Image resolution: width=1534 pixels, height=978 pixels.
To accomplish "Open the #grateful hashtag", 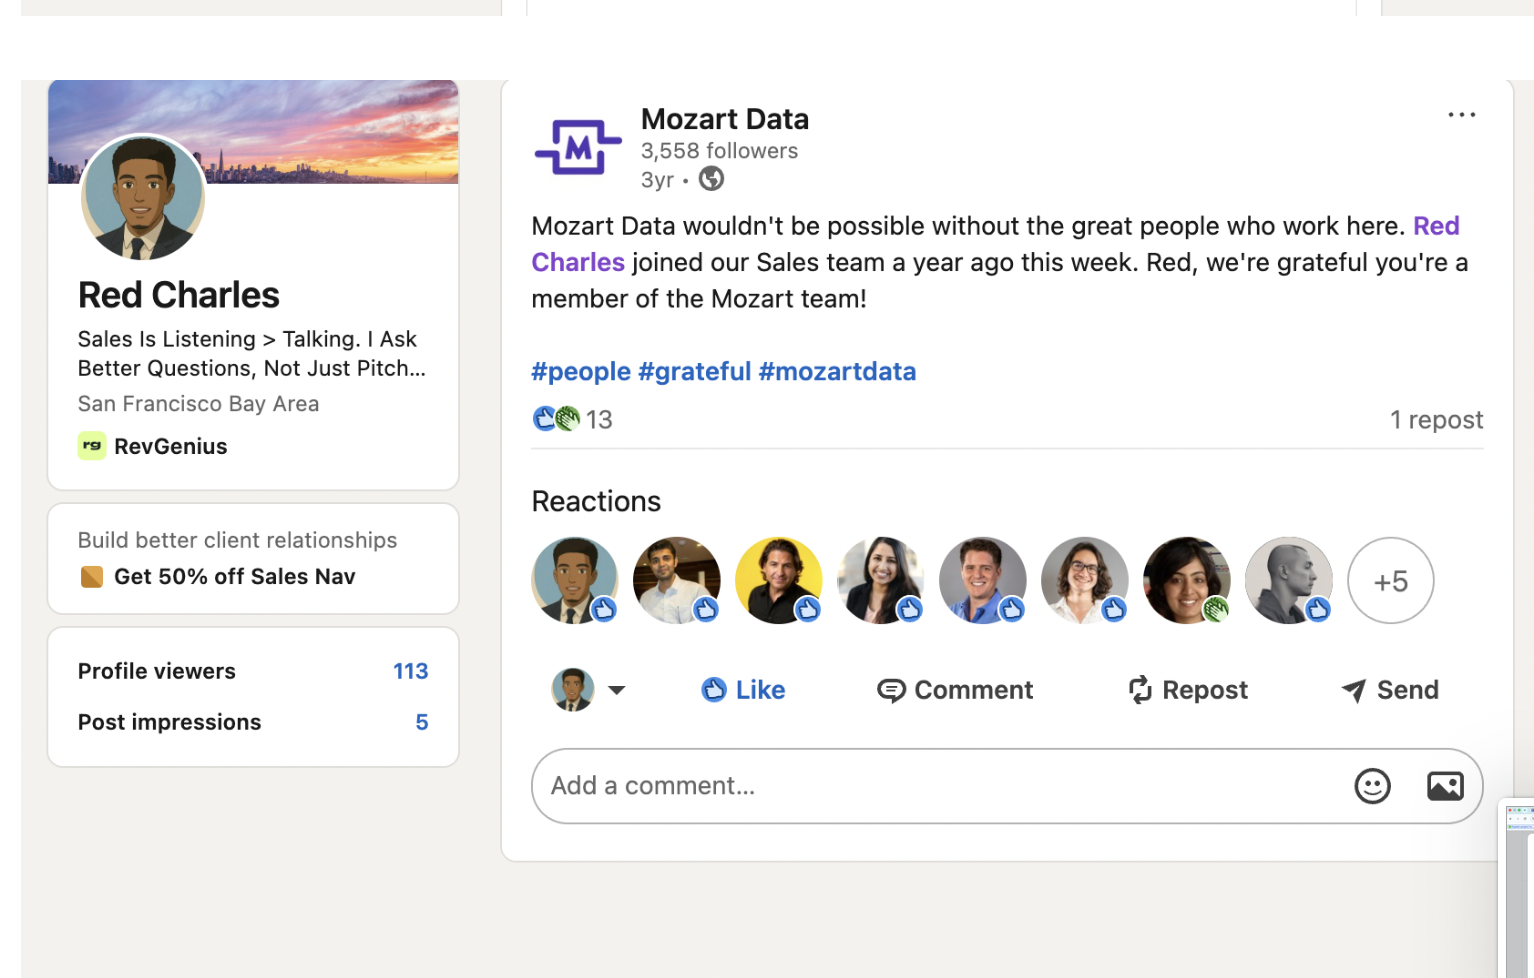I will point(695,372).
